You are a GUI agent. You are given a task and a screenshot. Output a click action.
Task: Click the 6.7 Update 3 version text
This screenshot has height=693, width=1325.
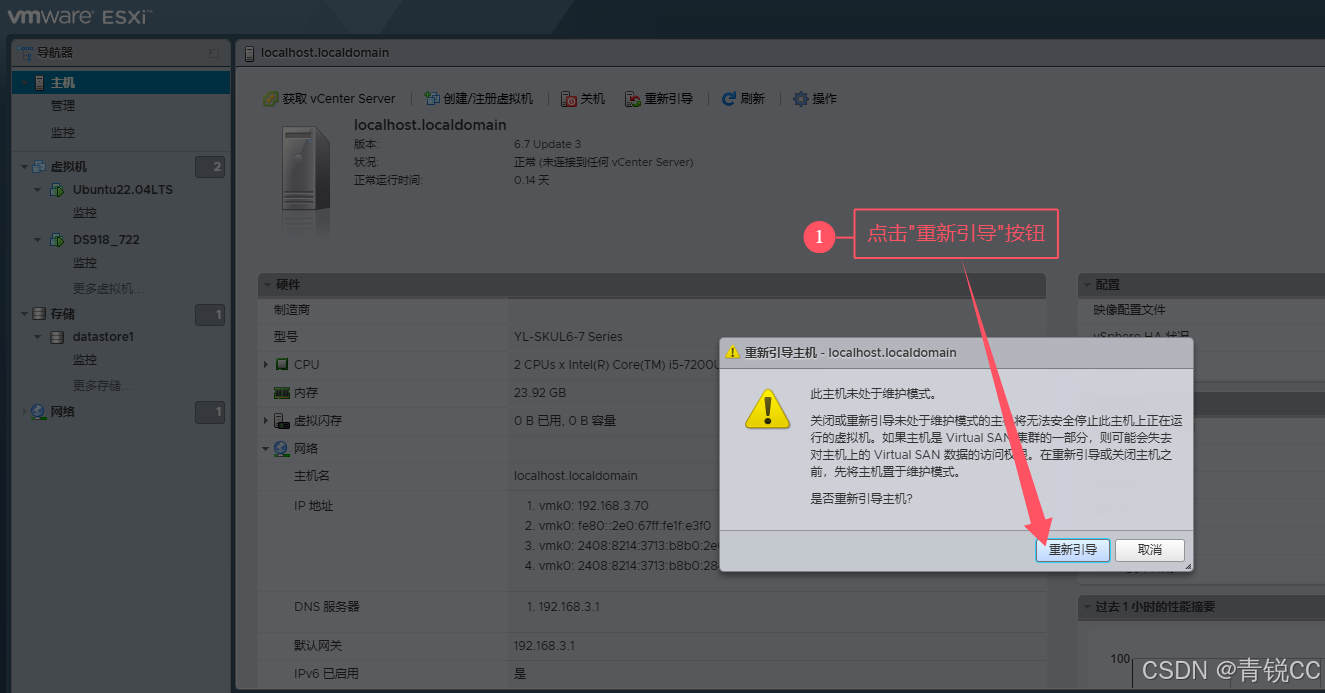[547, 145]
